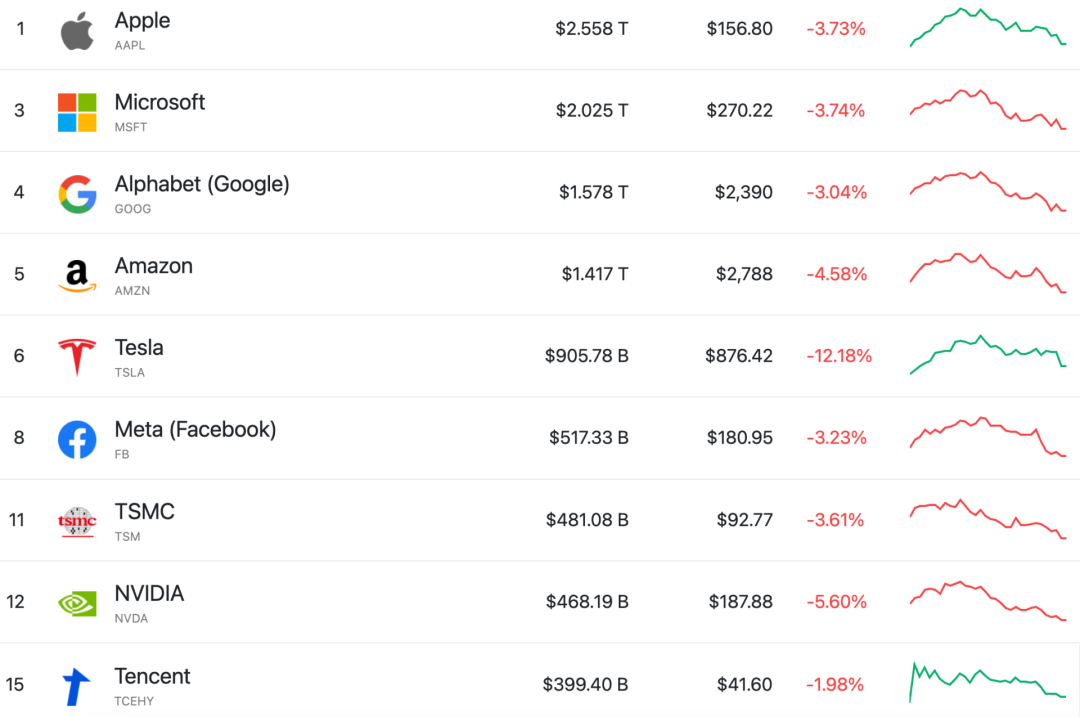Click the Apple logo icon
Image resolution: width=1080 pixels, height=717 pixels.
click(x=77, y=30)
